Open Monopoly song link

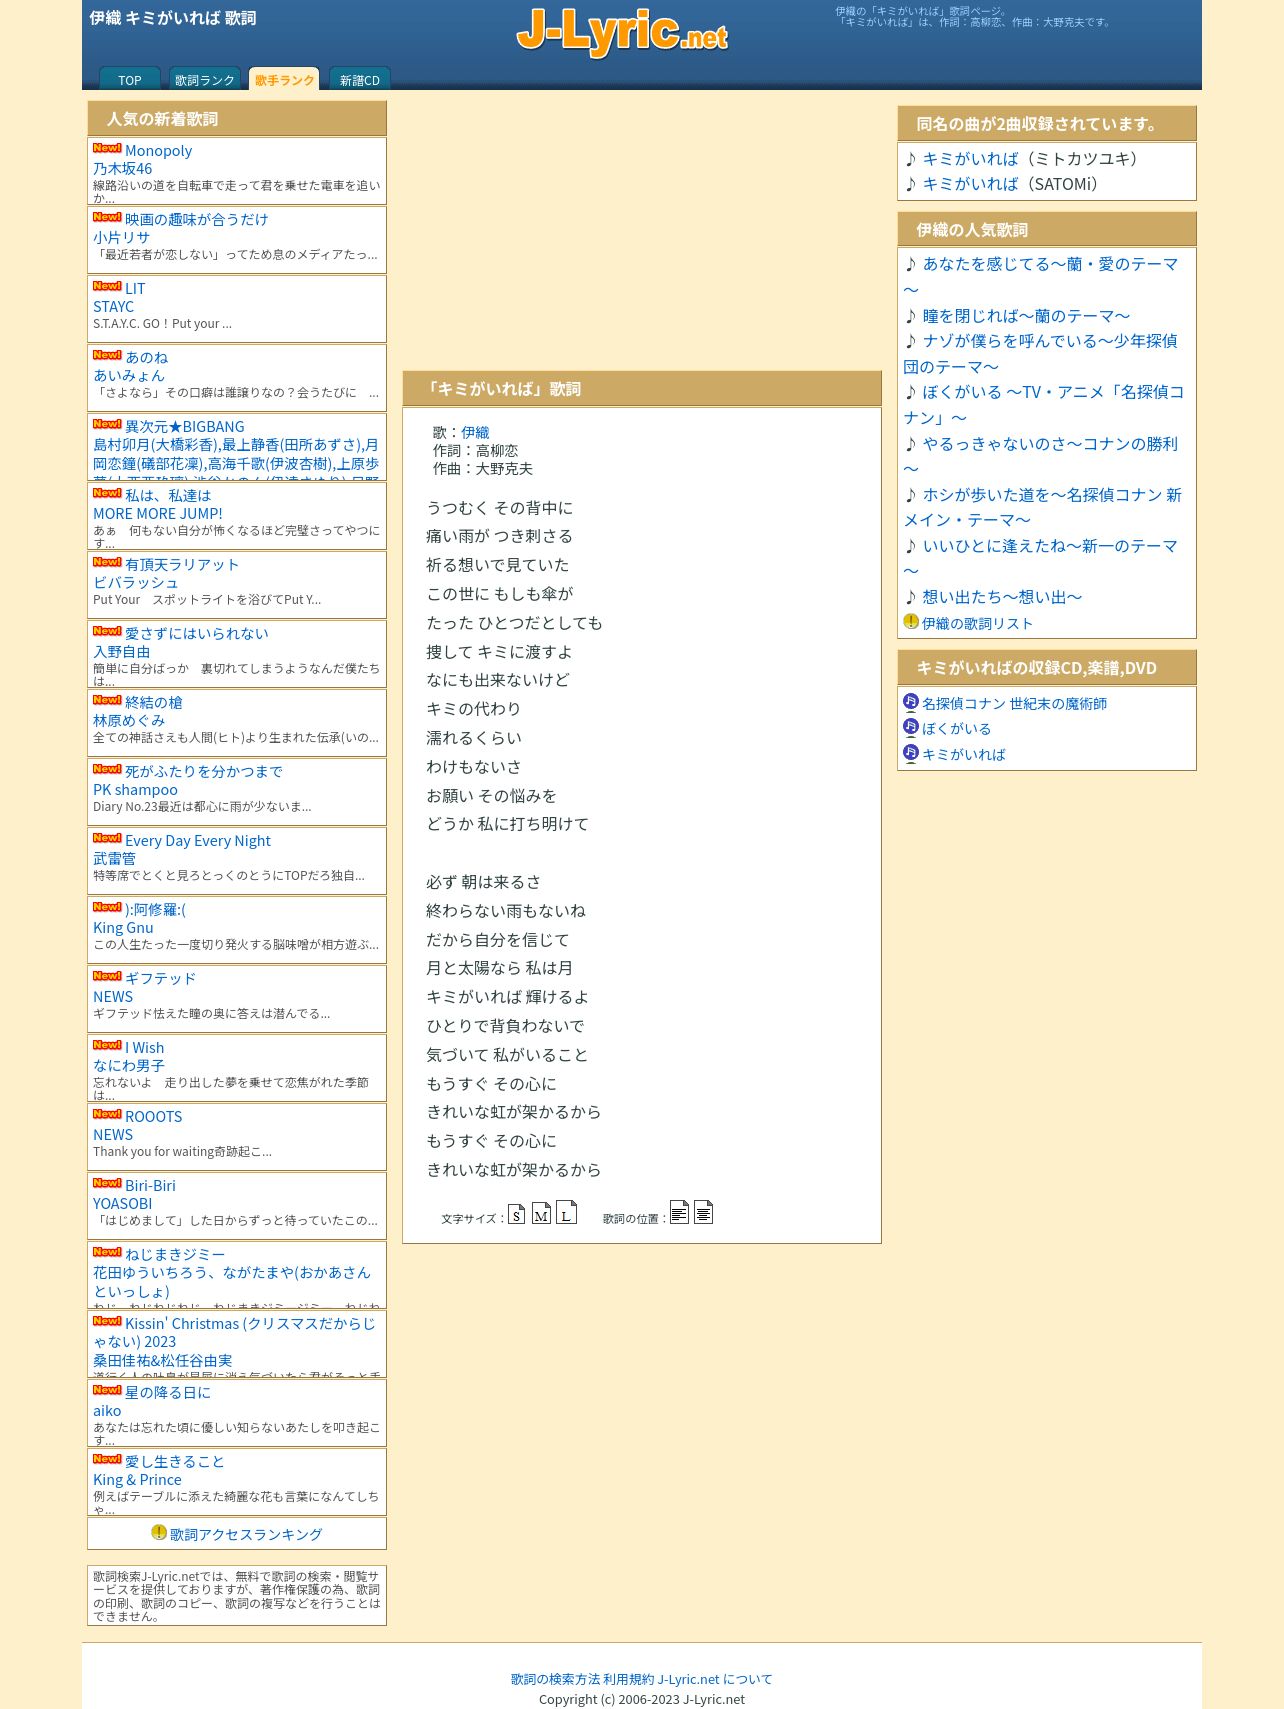tap(158, 150)
